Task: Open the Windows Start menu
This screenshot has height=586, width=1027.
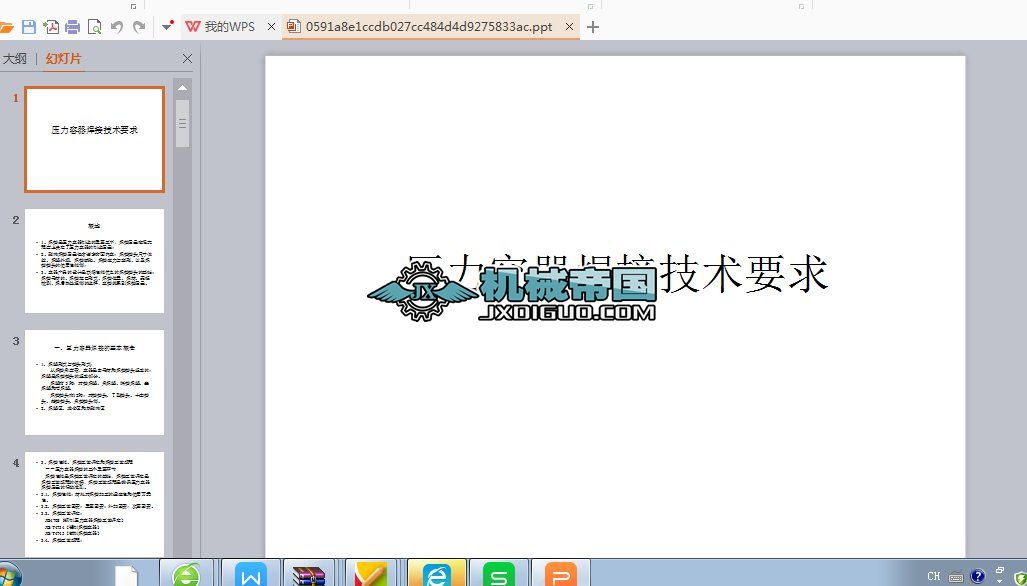Action: pos(8,574)
